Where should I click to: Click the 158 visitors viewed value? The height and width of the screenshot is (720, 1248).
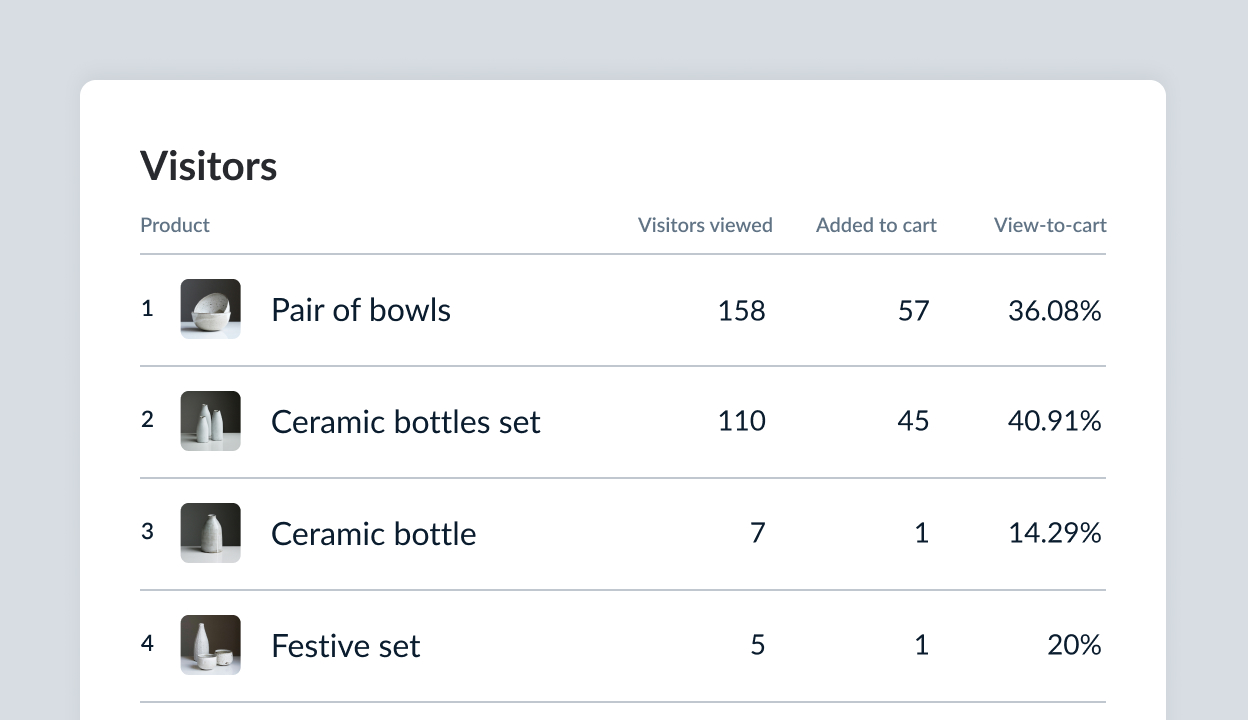pyautogui.click(x=741, y=311)
